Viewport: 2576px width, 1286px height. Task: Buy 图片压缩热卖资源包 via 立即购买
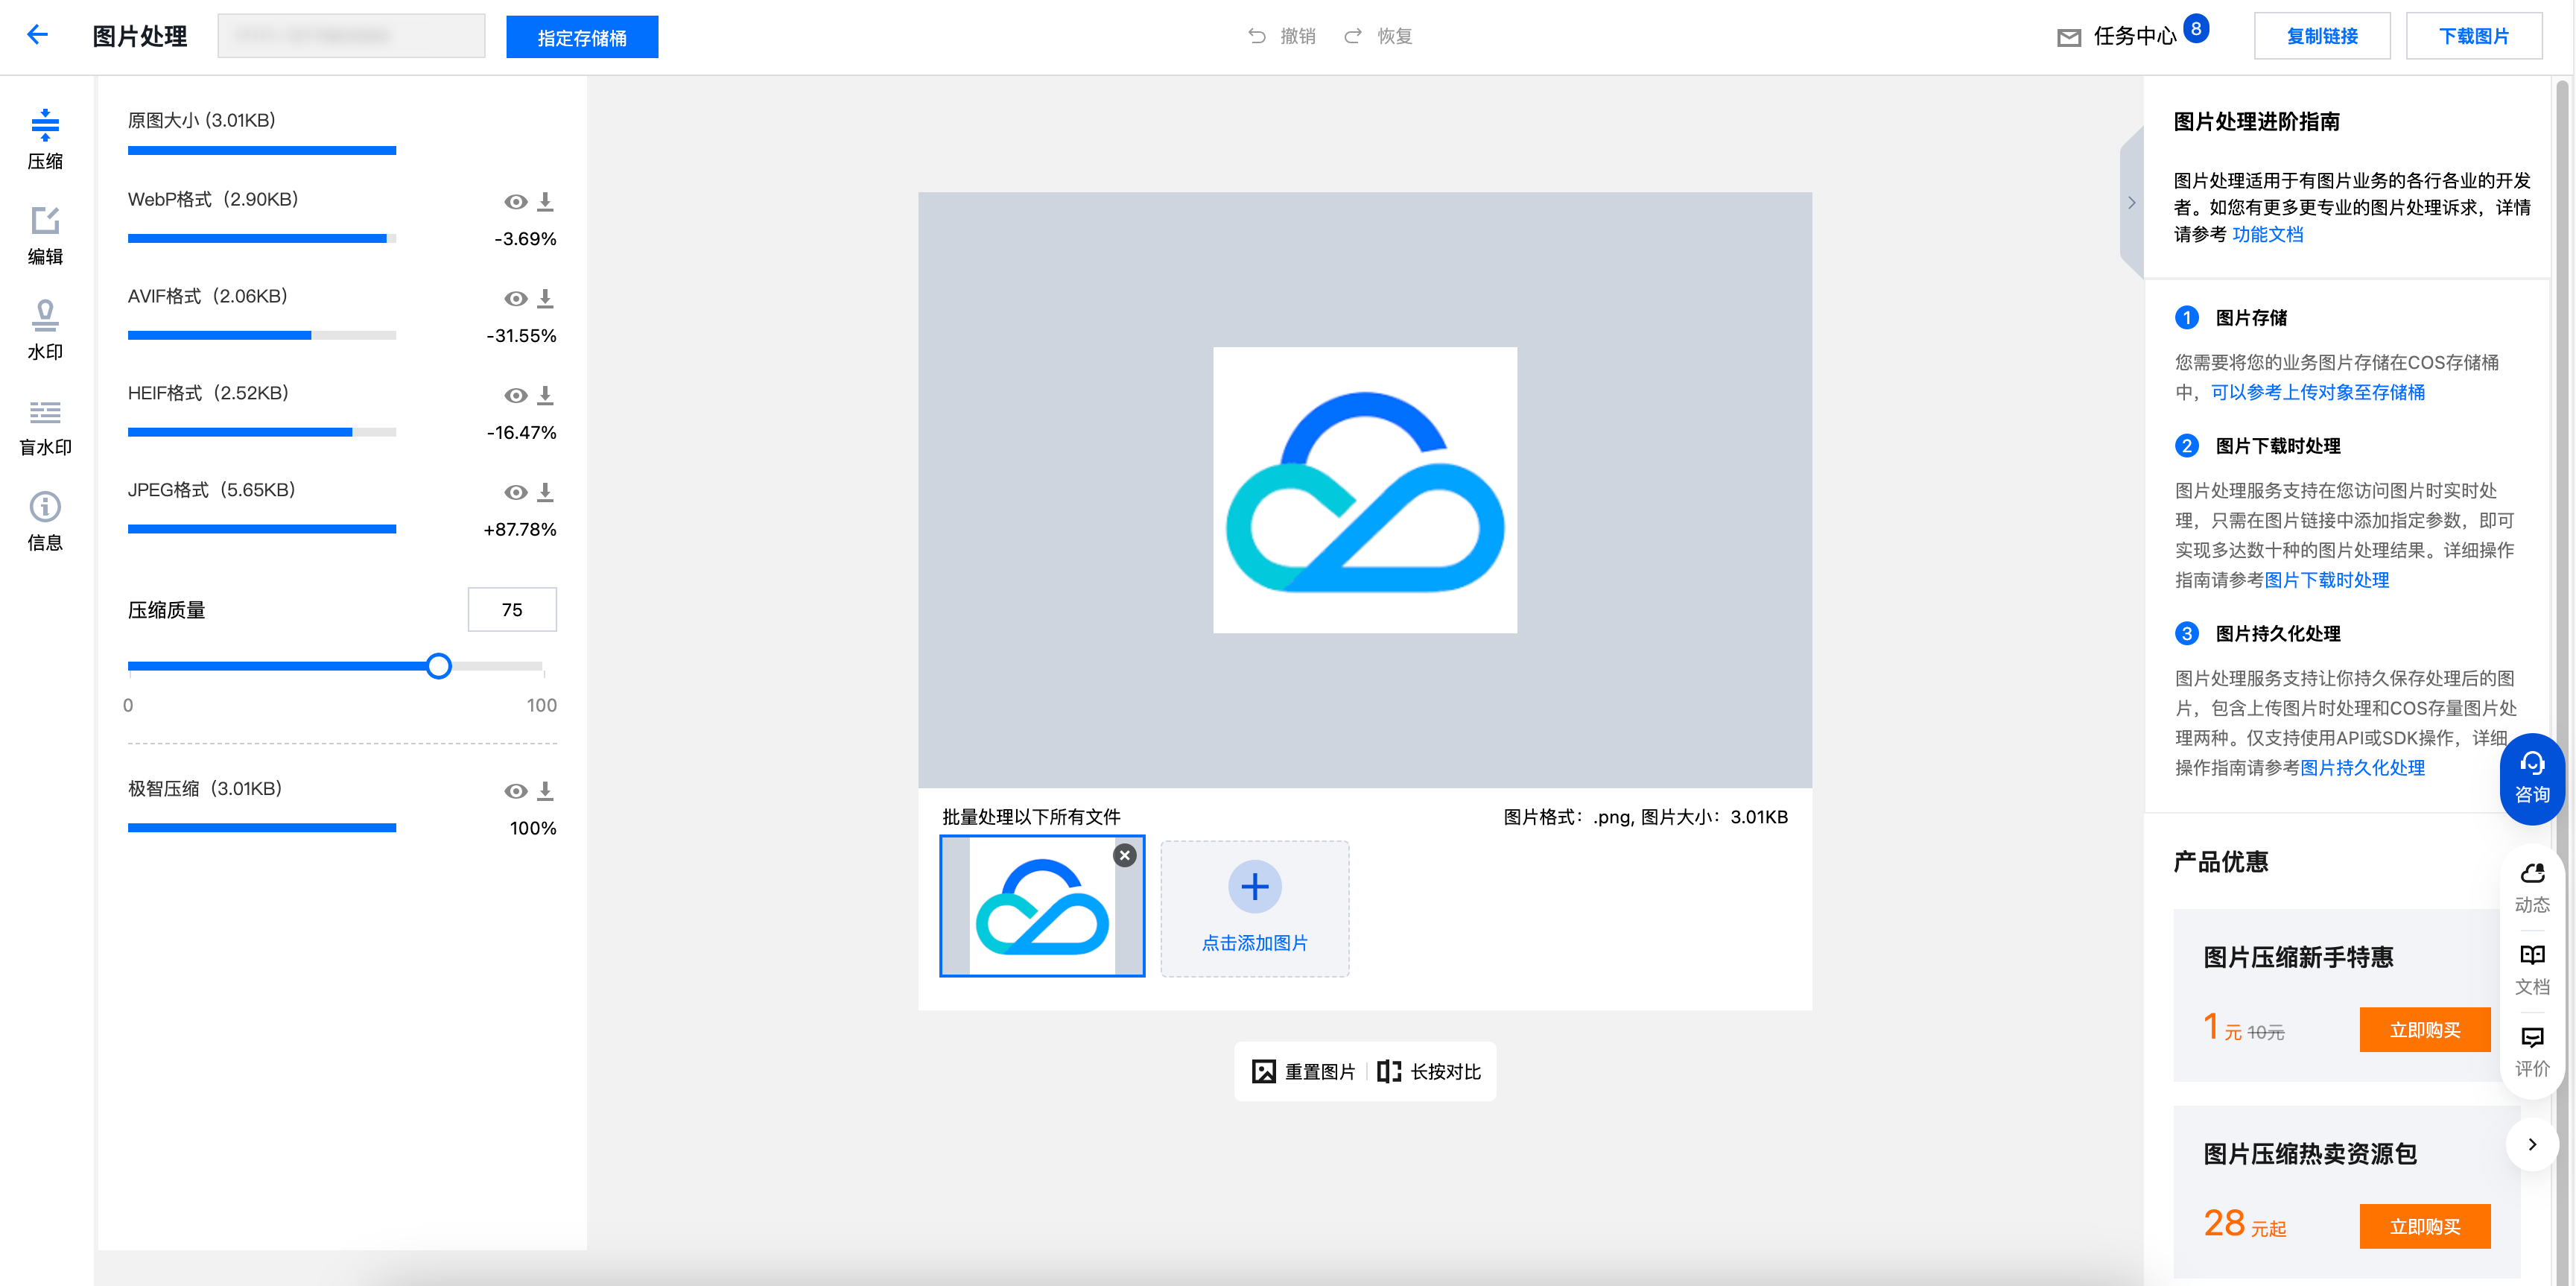(2425, 1226)
